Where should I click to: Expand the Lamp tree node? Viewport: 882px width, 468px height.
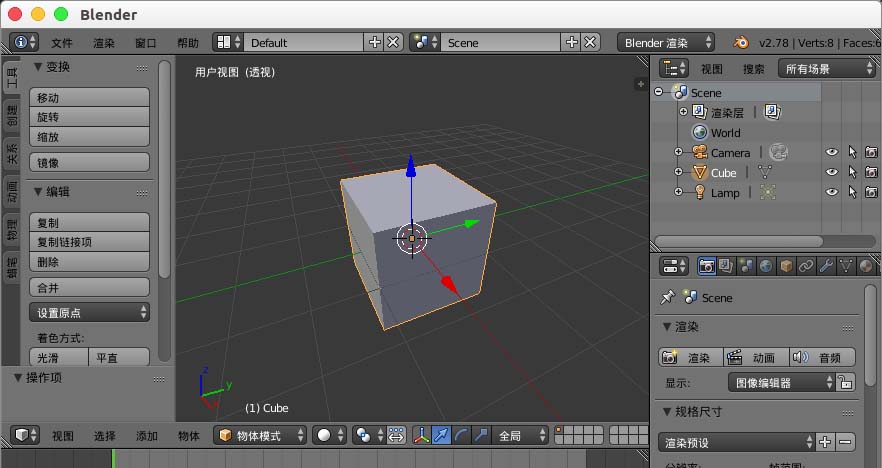coord(678,192)
